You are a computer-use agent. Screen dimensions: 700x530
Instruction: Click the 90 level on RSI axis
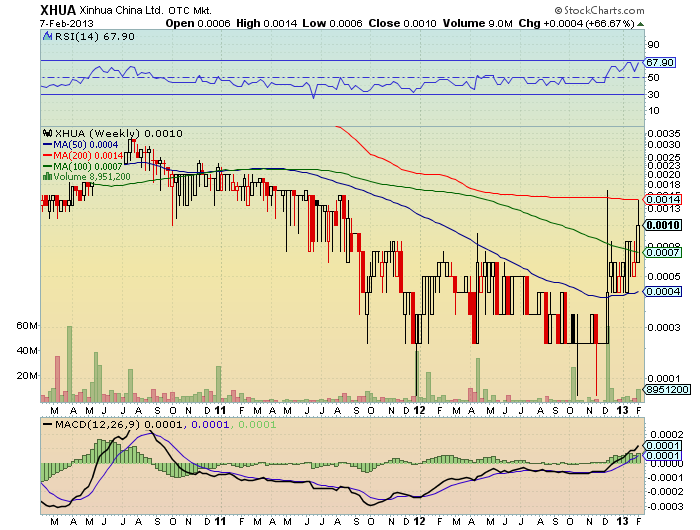[x=653, y=44]
